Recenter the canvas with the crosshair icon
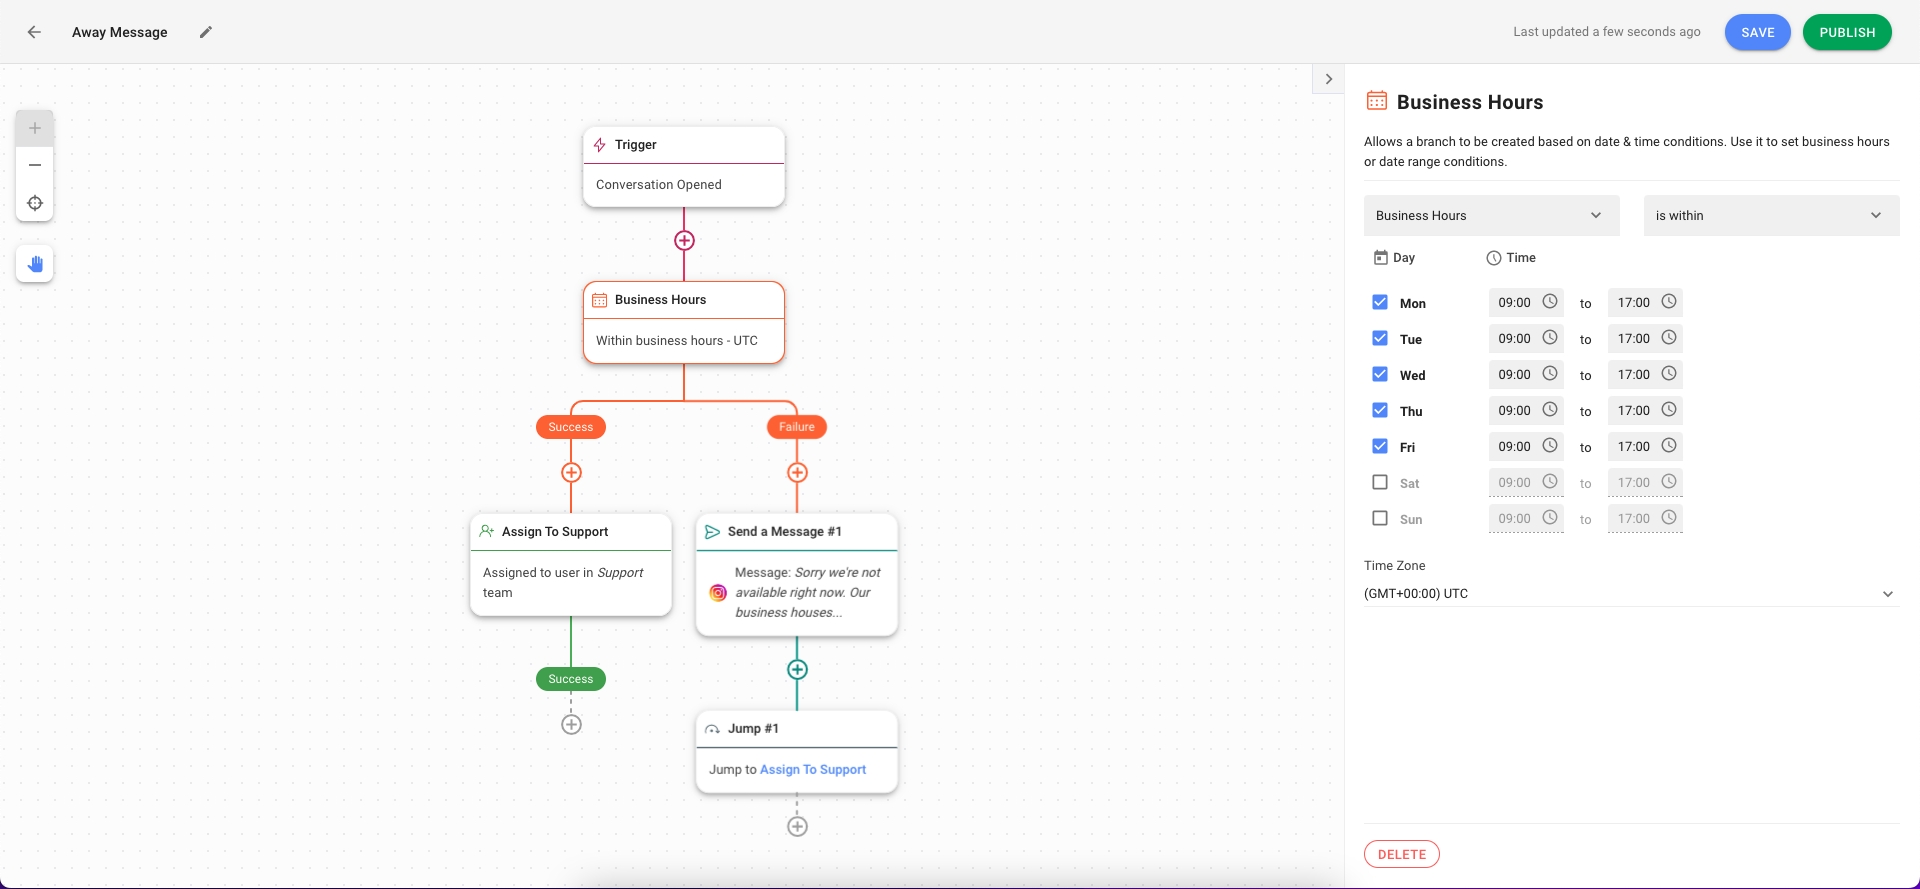1920x889 pixels. 35,203
